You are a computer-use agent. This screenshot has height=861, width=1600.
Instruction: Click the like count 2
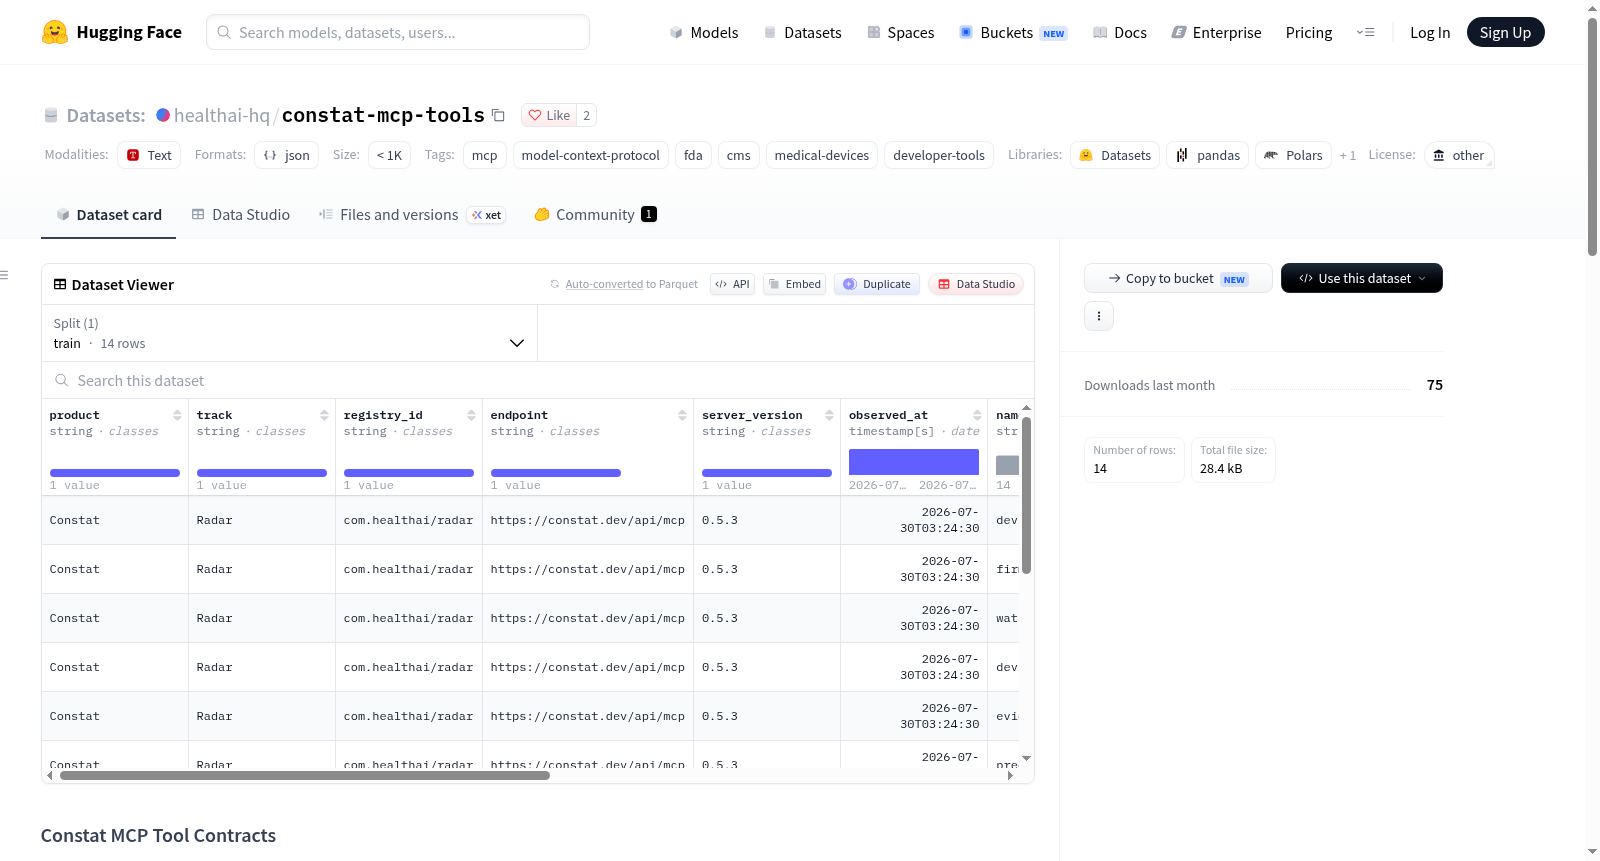tap(587, 115)
